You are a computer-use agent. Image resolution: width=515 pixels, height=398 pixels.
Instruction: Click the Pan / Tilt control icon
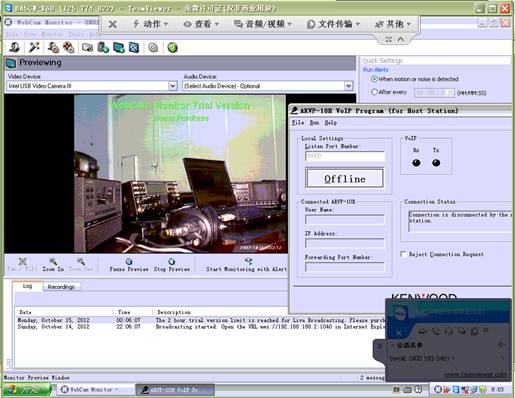pos(22,264)
